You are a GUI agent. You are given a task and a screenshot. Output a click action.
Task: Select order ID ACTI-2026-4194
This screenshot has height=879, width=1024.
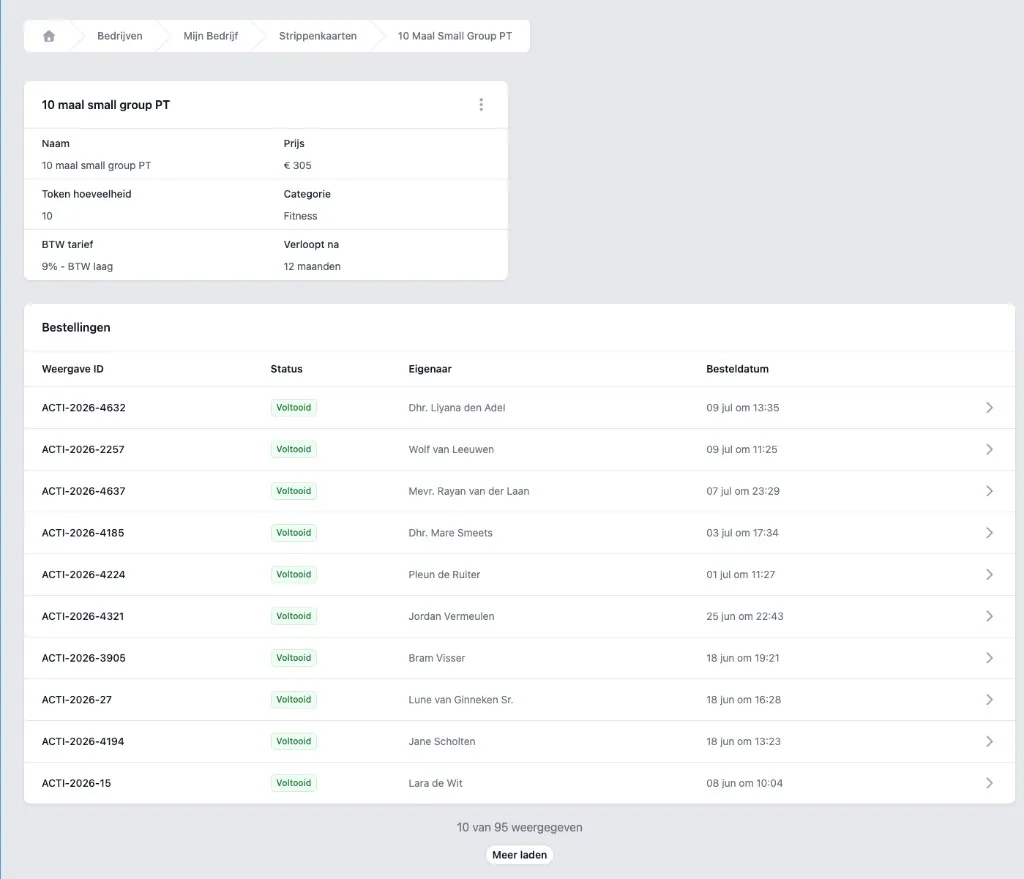(83, 741)
